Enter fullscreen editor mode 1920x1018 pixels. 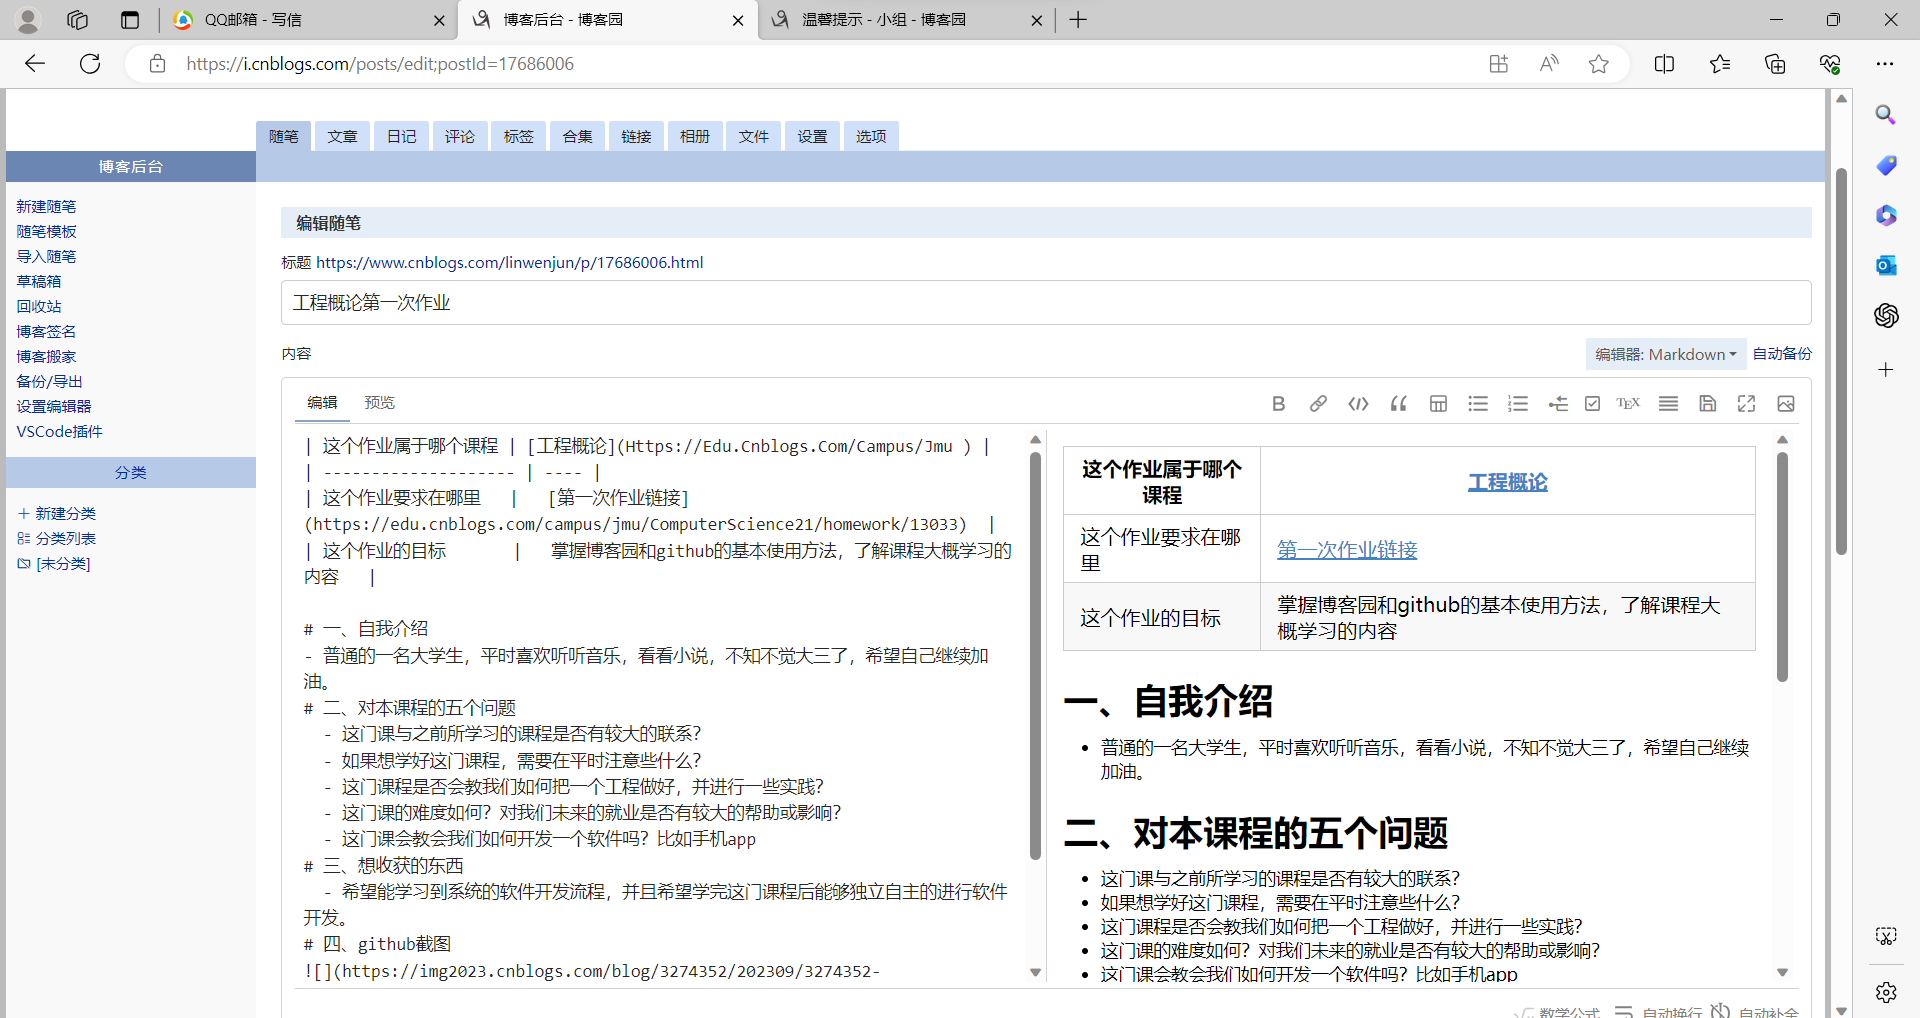pyautogui.click(x=1746, y=403)
